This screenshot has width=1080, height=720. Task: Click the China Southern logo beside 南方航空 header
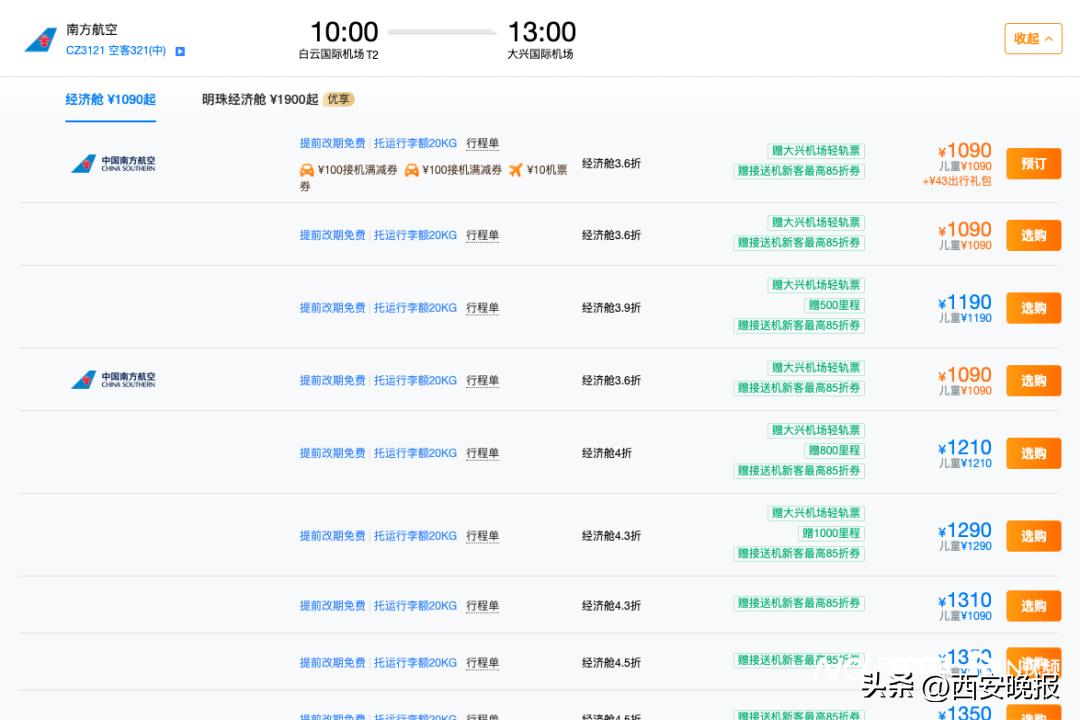click(41, 40)
